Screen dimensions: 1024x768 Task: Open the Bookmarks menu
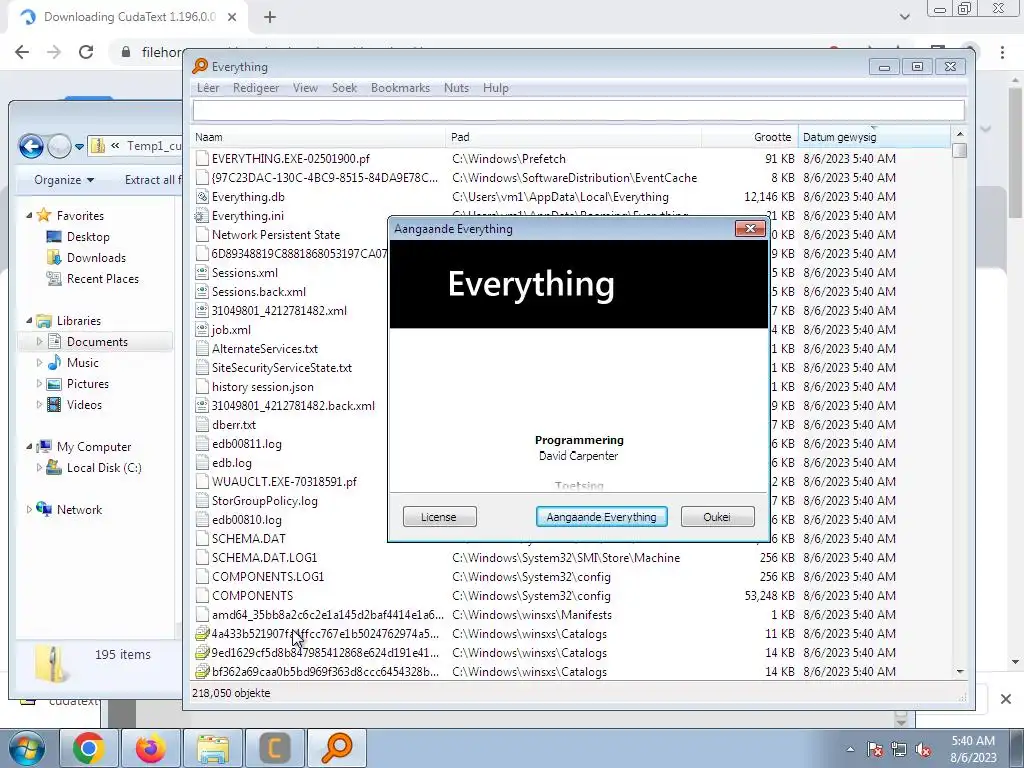click(400, 88)
